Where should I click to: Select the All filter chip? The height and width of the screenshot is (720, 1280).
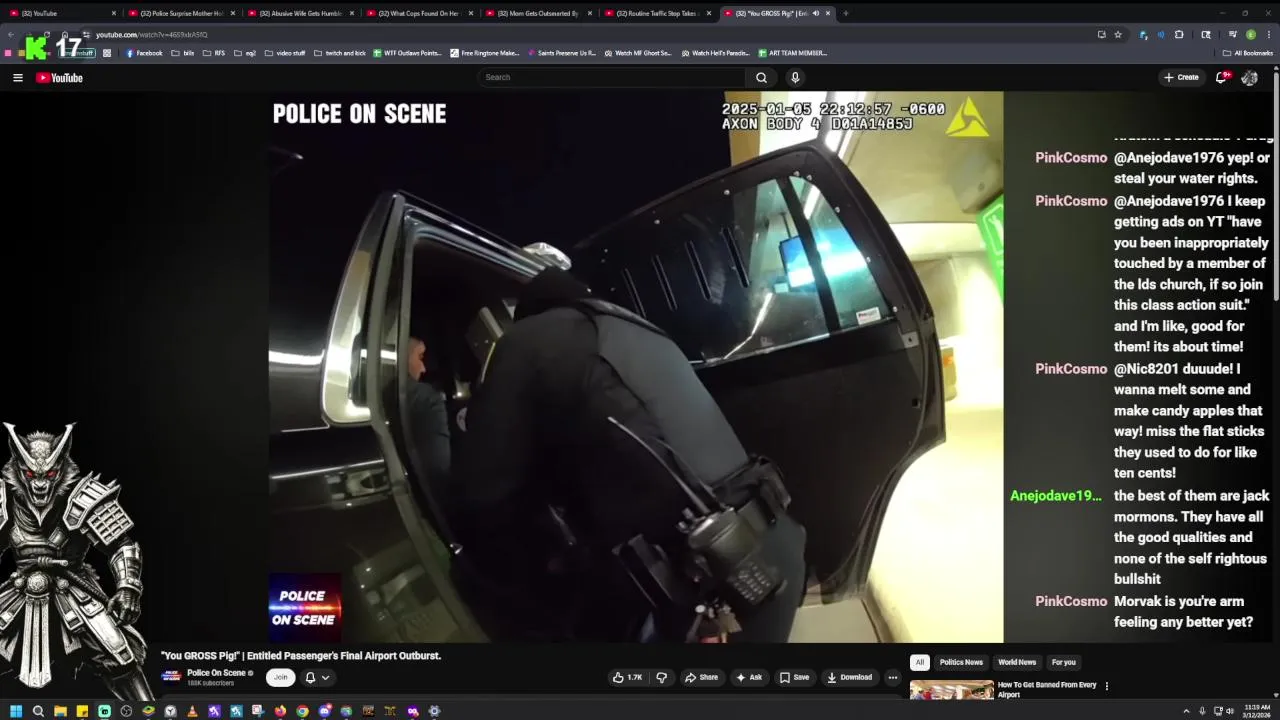(x=919, y=662)
